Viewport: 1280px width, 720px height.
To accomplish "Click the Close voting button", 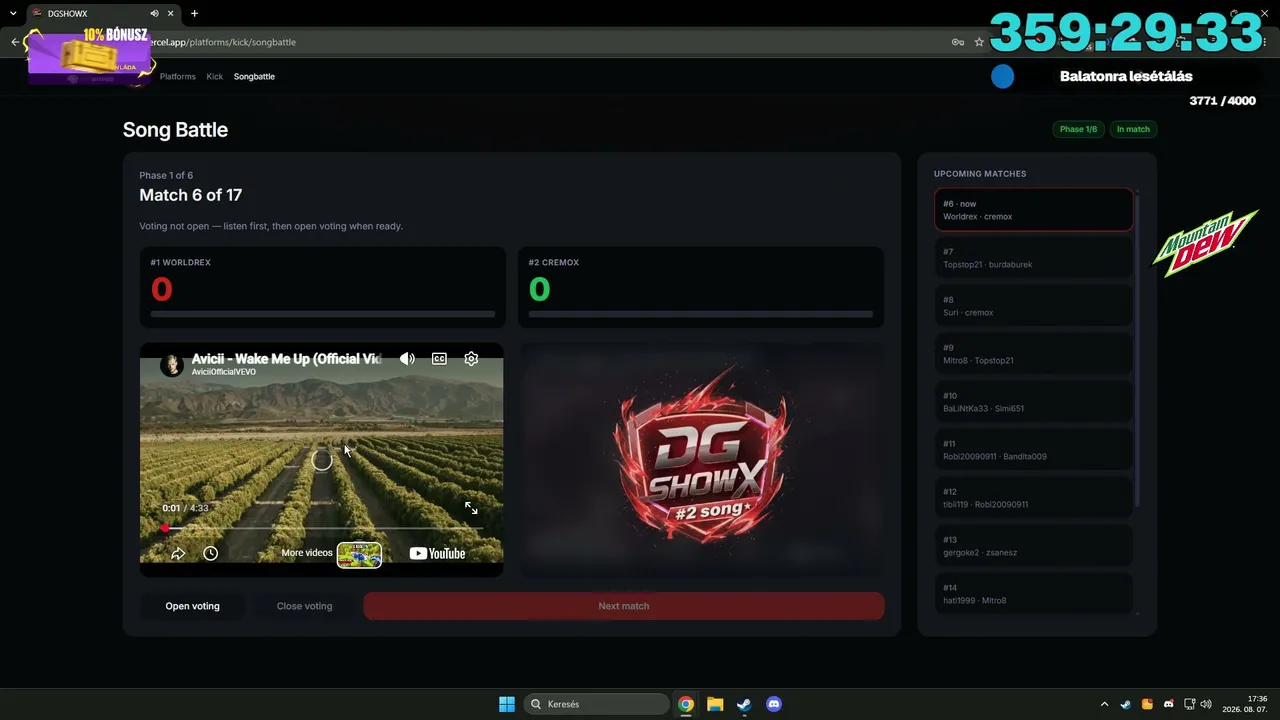I will pos(304,606).
